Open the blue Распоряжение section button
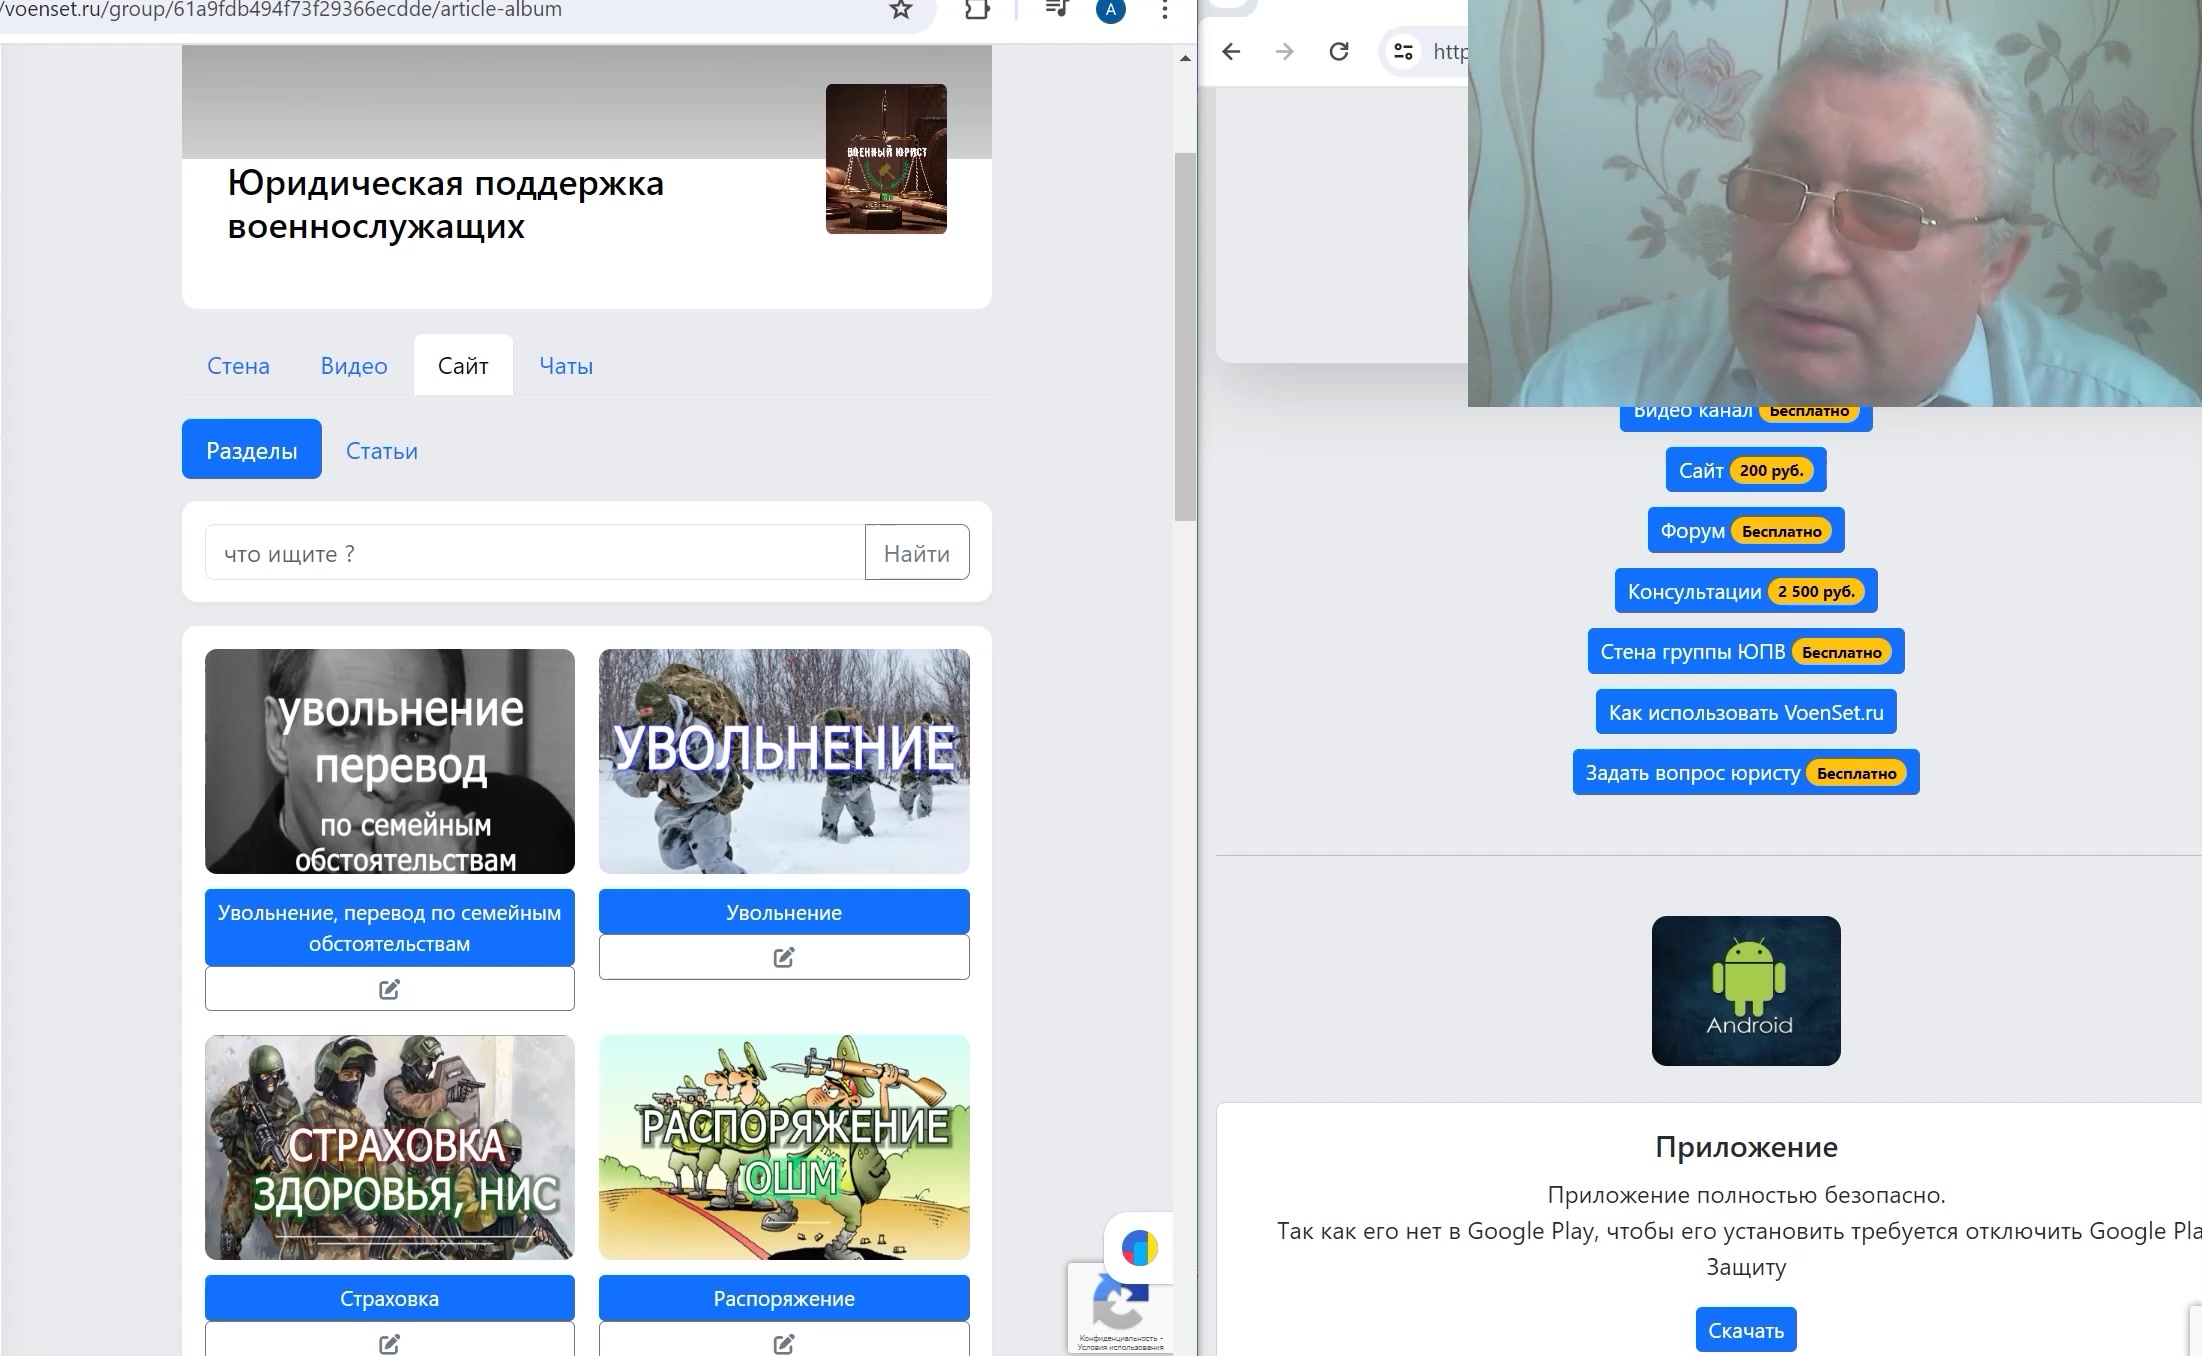Image resolution: width=2202 pixels, height=1356 pixels. click(784, 1298)
